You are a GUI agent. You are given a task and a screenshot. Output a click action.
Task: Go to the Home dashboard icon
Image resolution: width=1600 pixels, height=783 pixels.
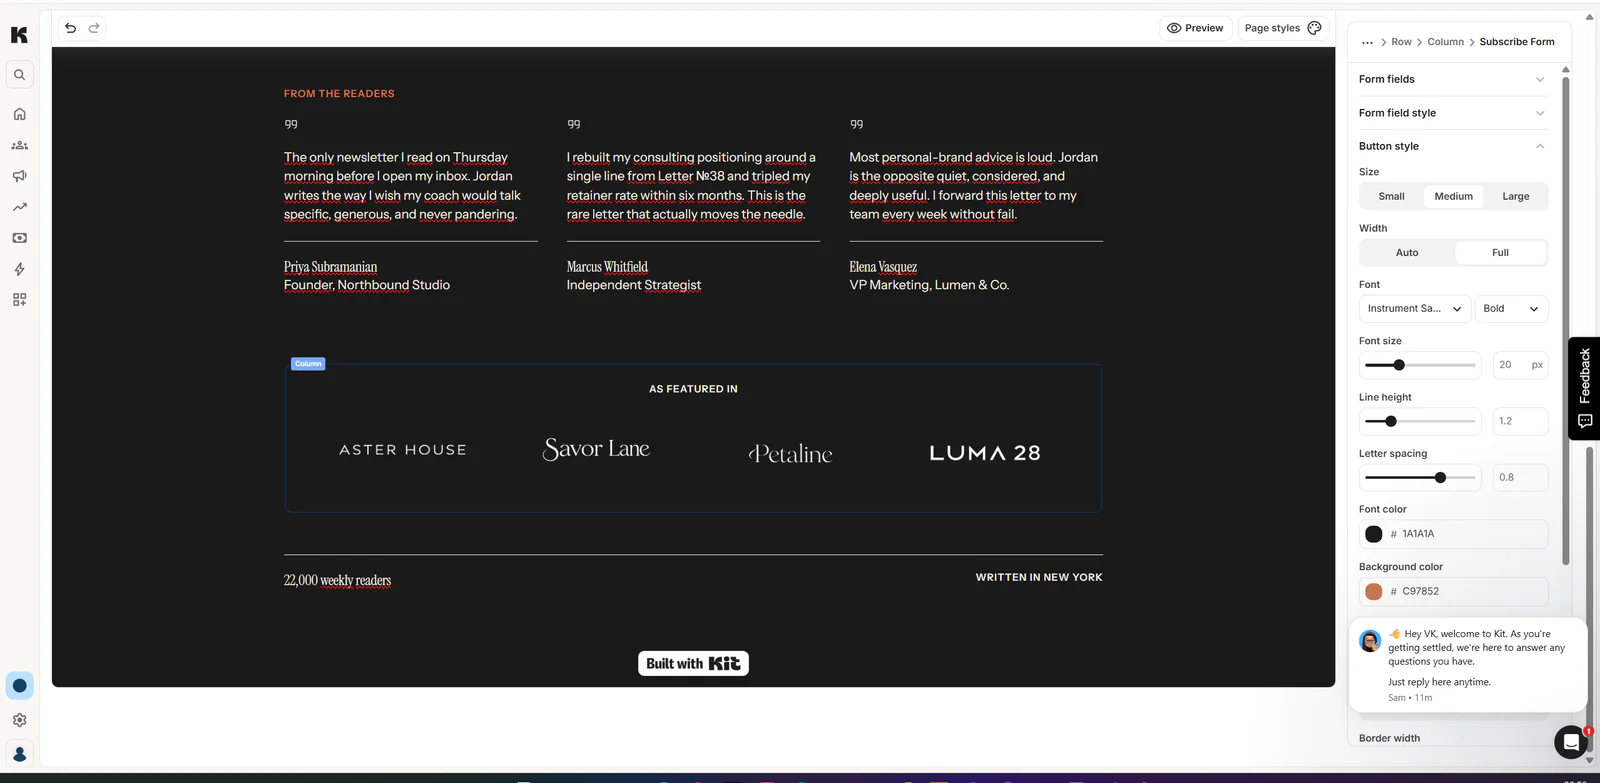coord(19,114)
